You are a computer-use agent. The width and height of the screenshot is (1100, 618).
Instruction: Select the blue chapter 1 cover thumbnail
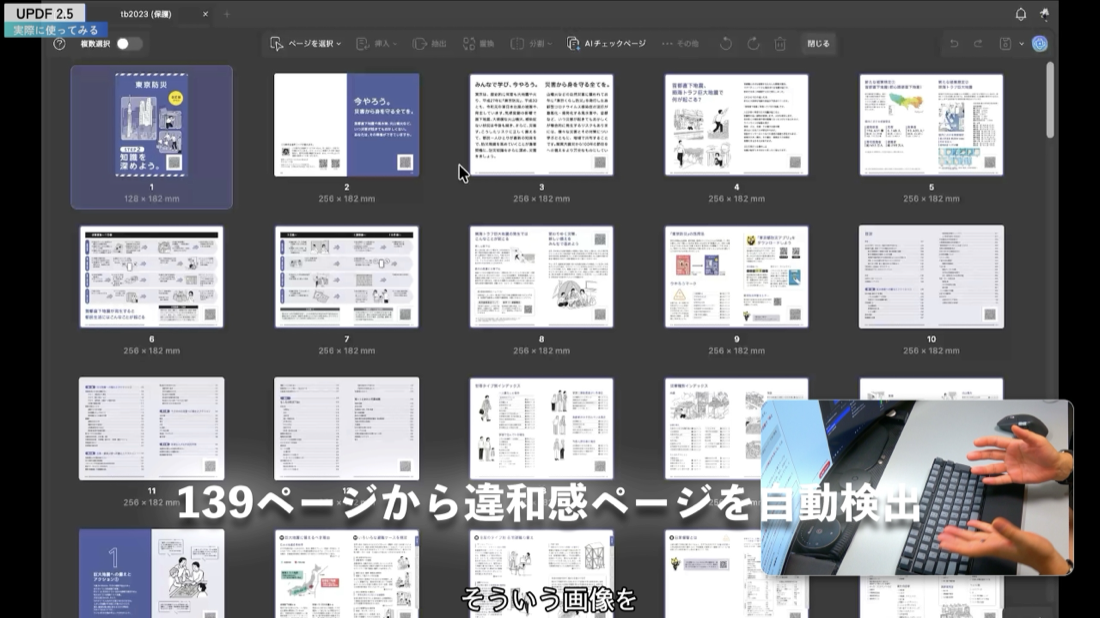pyautogui.click(x=152, y=573)
